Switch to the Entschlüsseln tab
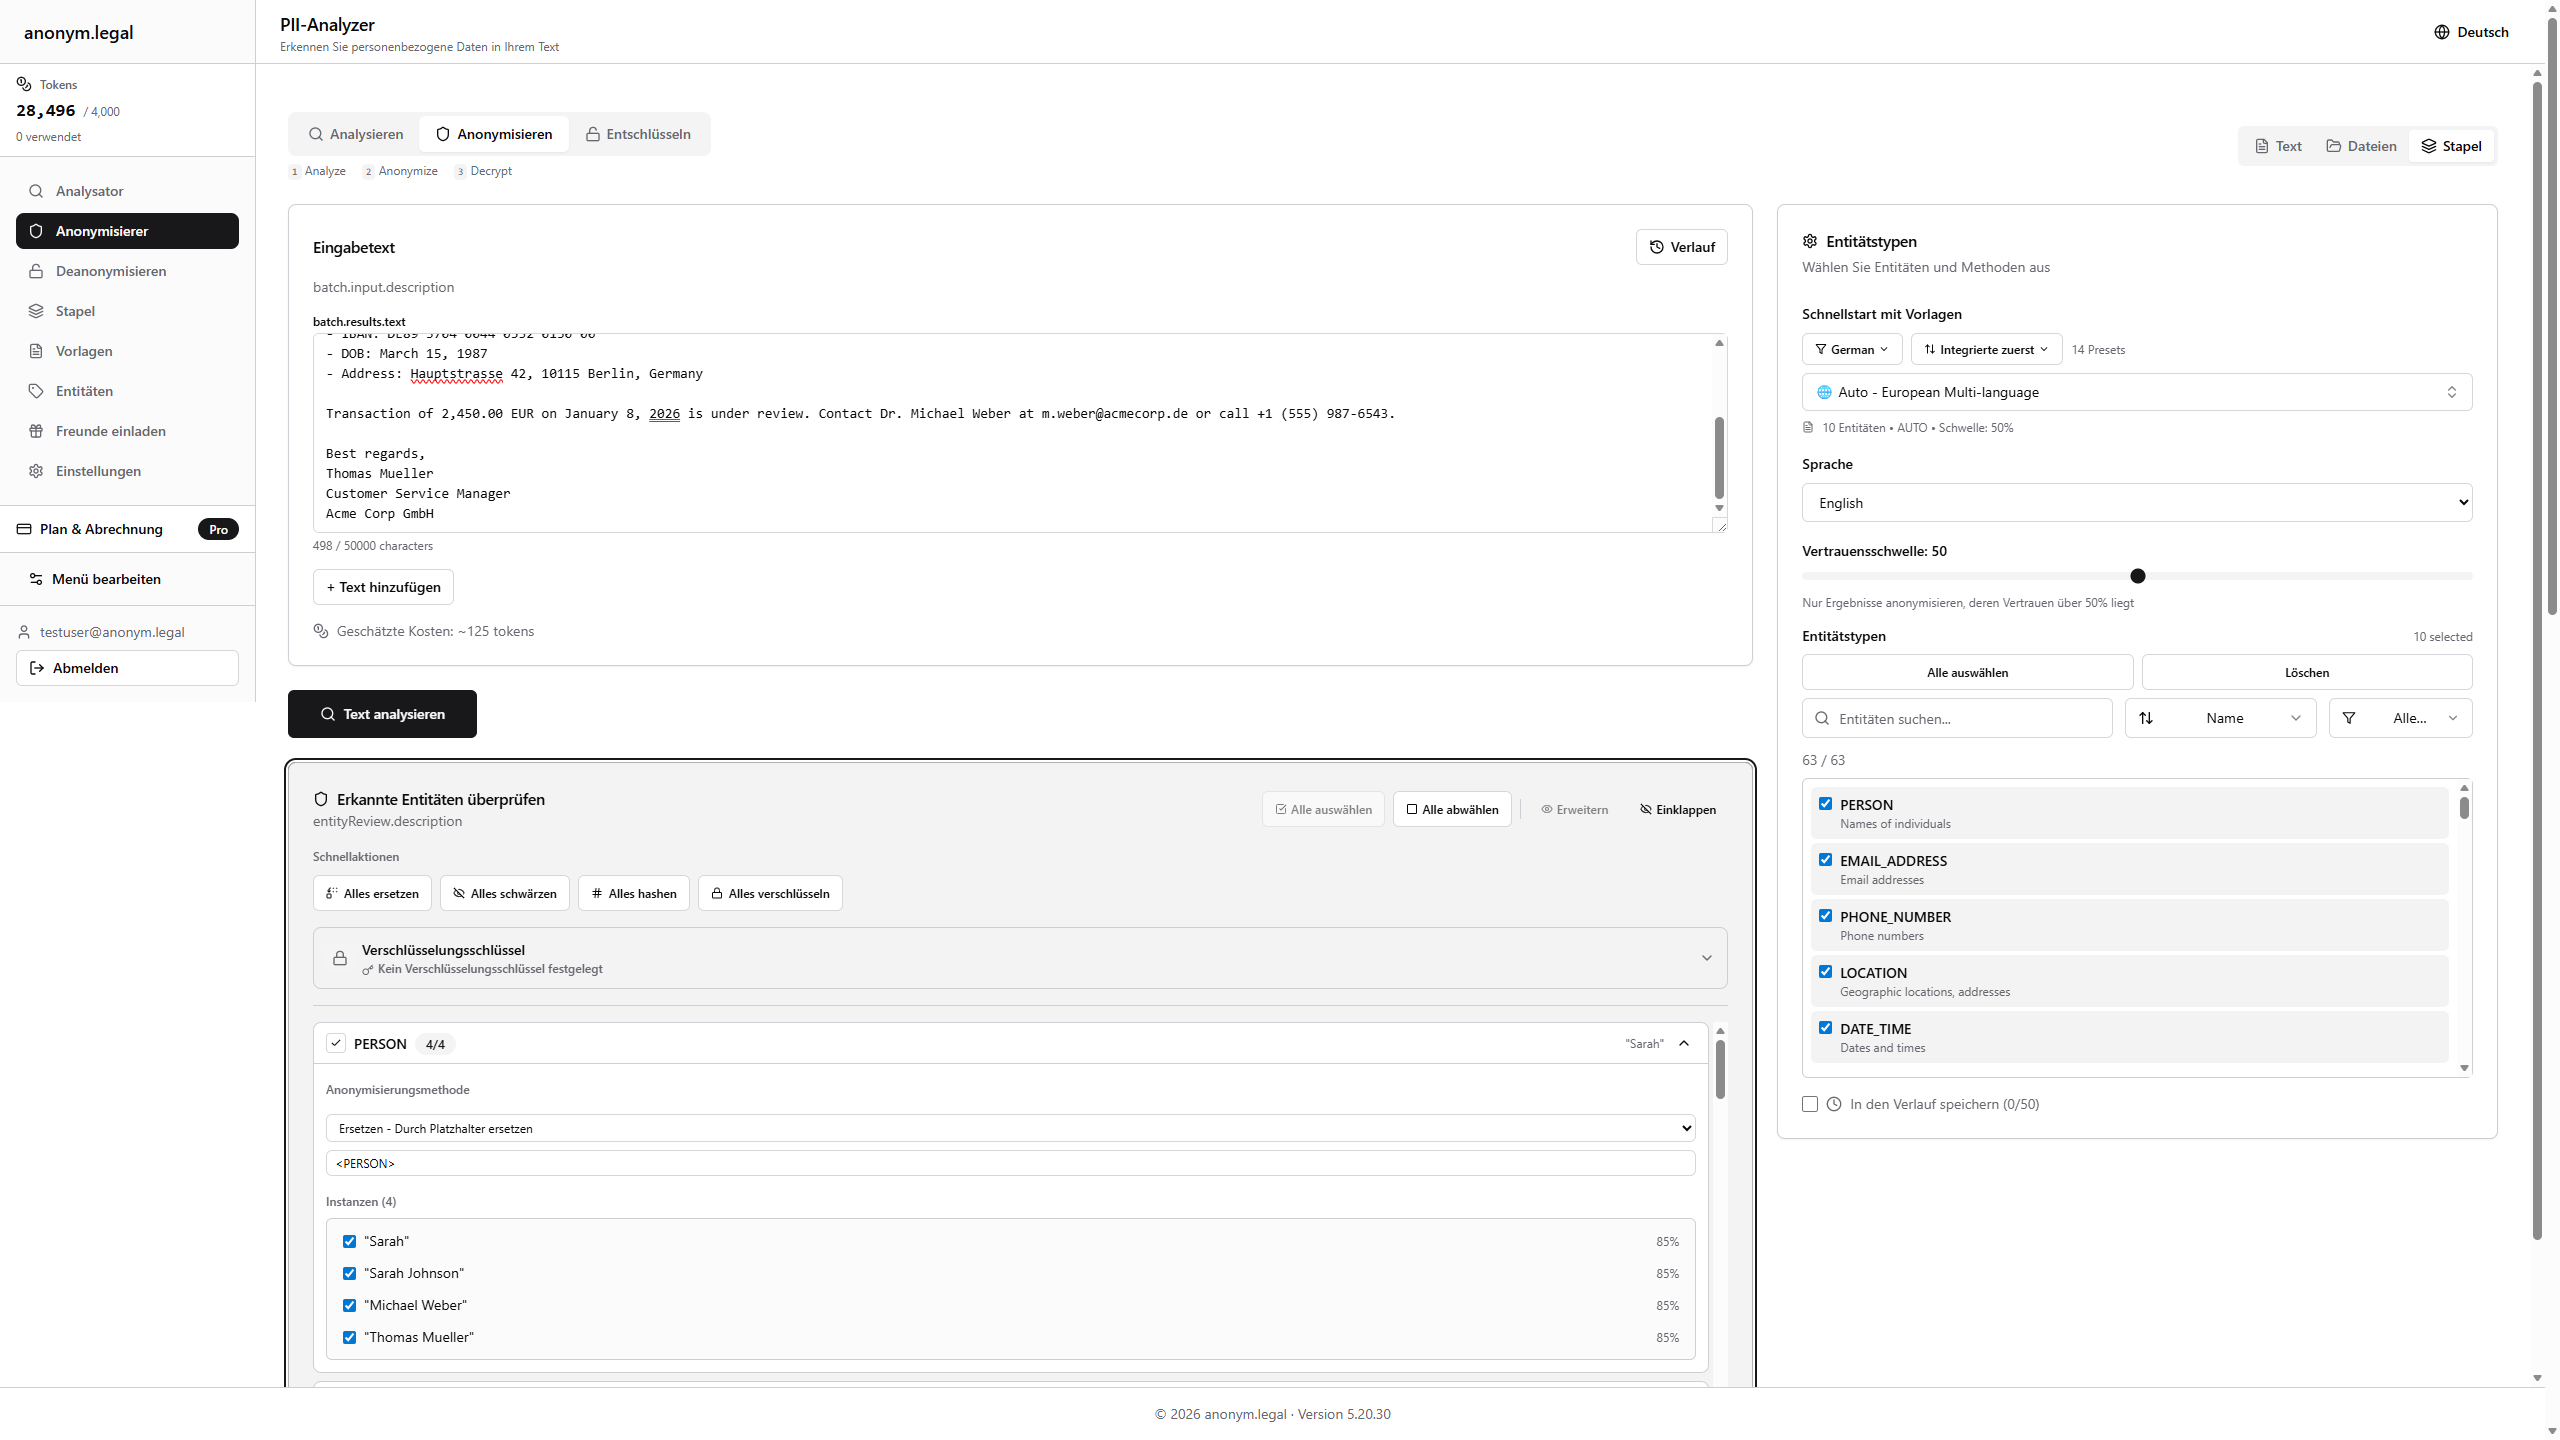 point(638,134)
